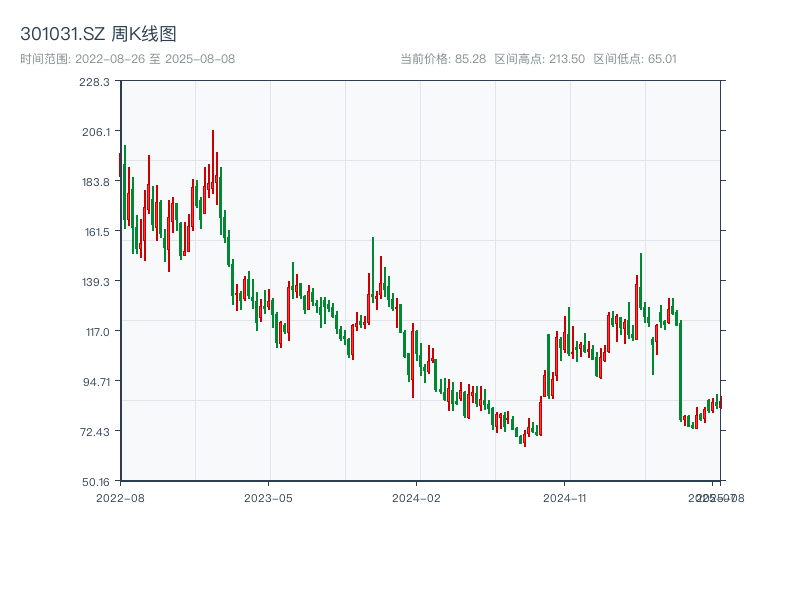Click the interval high 213.50 label
This screenshot has height=600, width=800.
pos(540,59)
